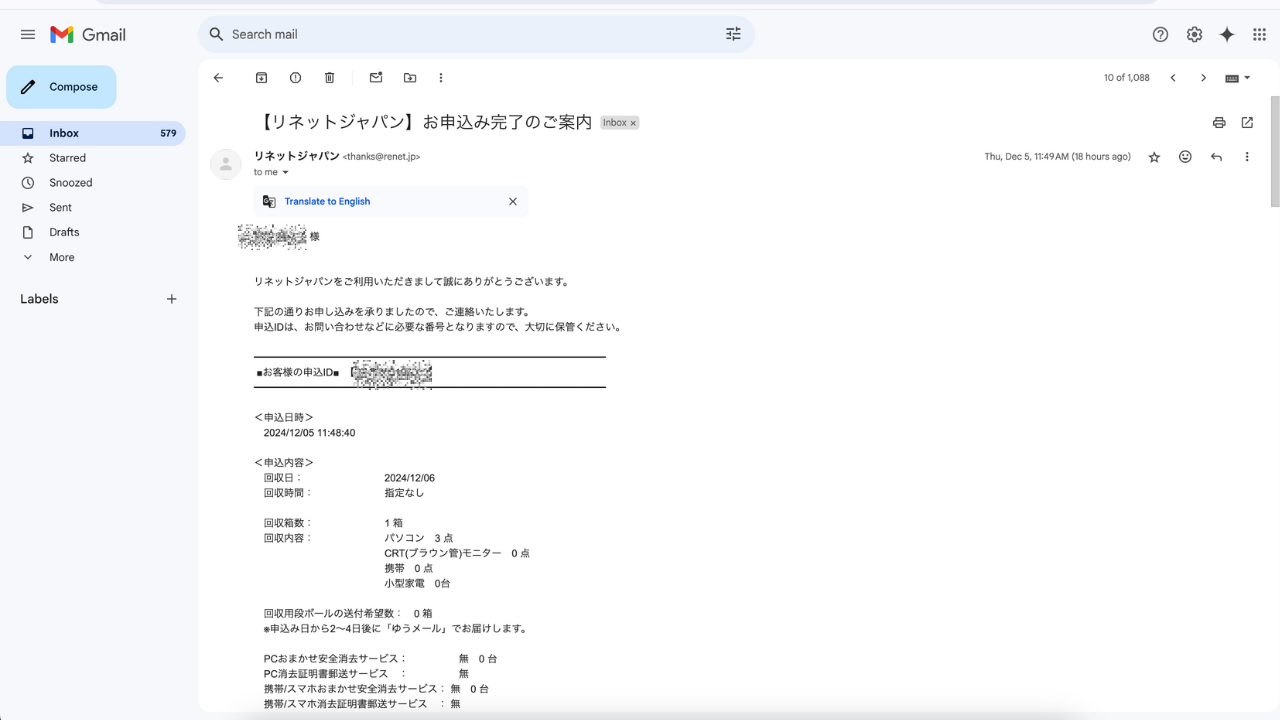Click the 10 of 1,088 counter
The width and height of the screenshot is (1280, 720).
click(x=1127, y=78)
